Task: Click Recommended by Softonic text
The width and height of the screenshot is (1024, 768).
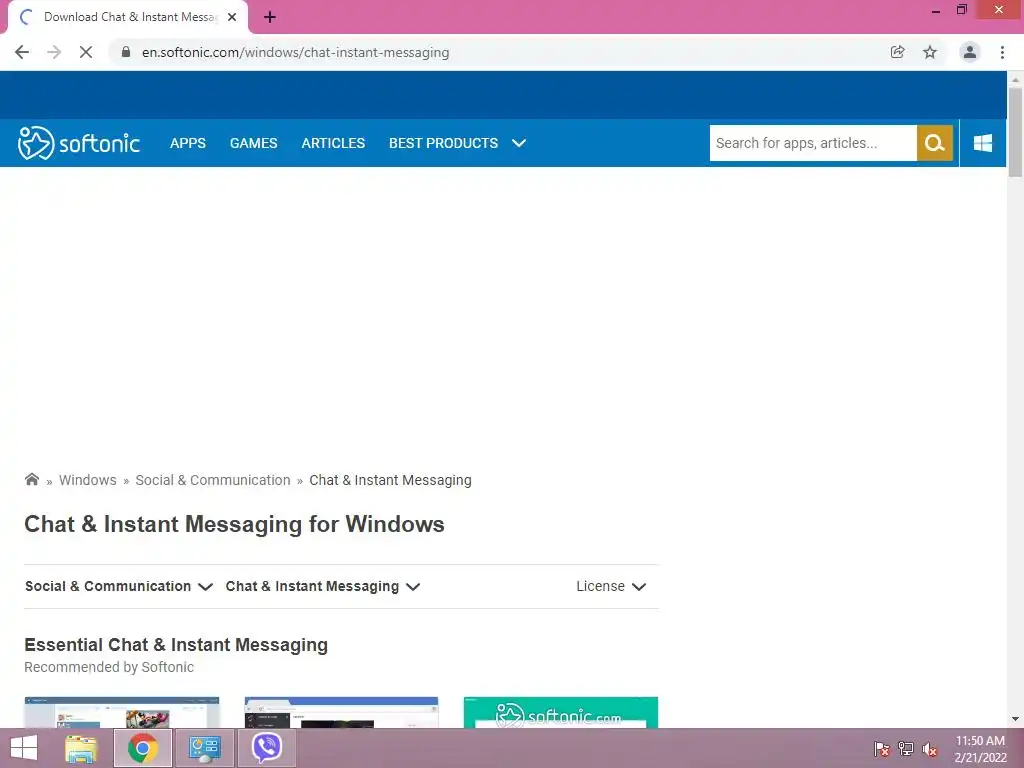Action: [x=109, y=667]
